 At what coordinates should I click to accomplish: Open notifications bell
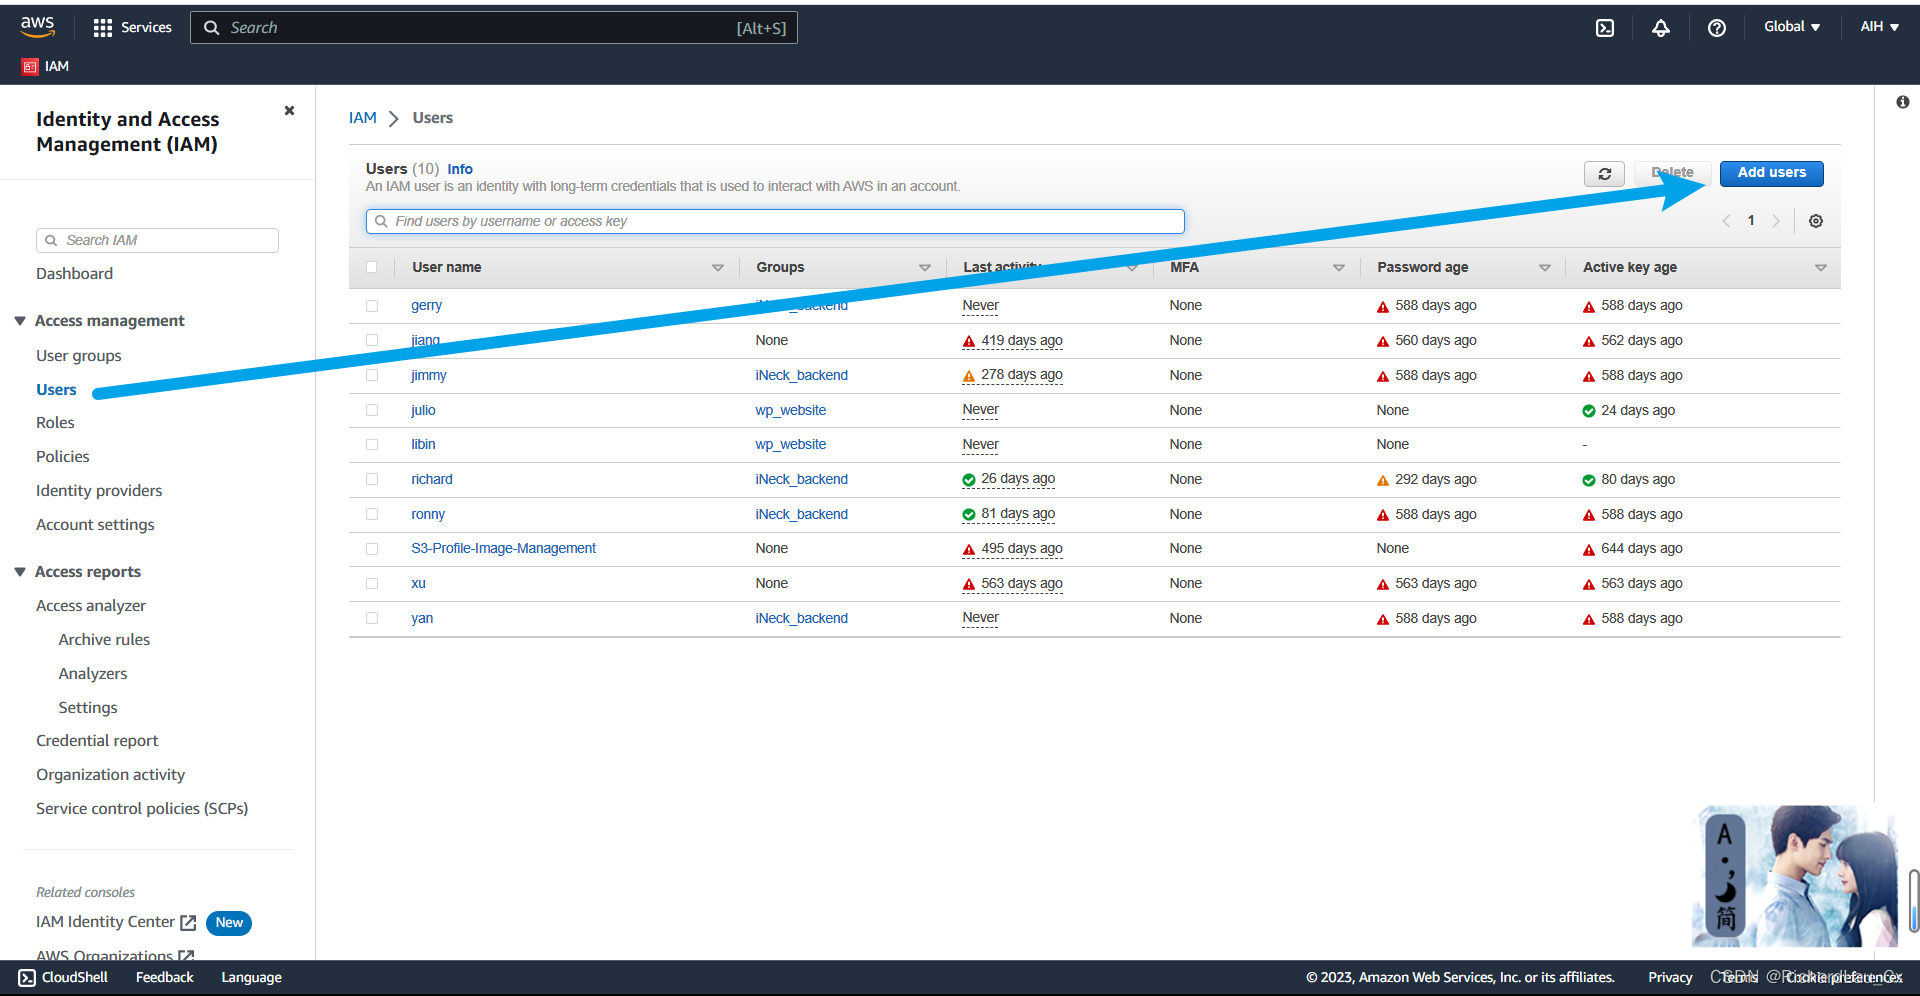pos(1661,28)
